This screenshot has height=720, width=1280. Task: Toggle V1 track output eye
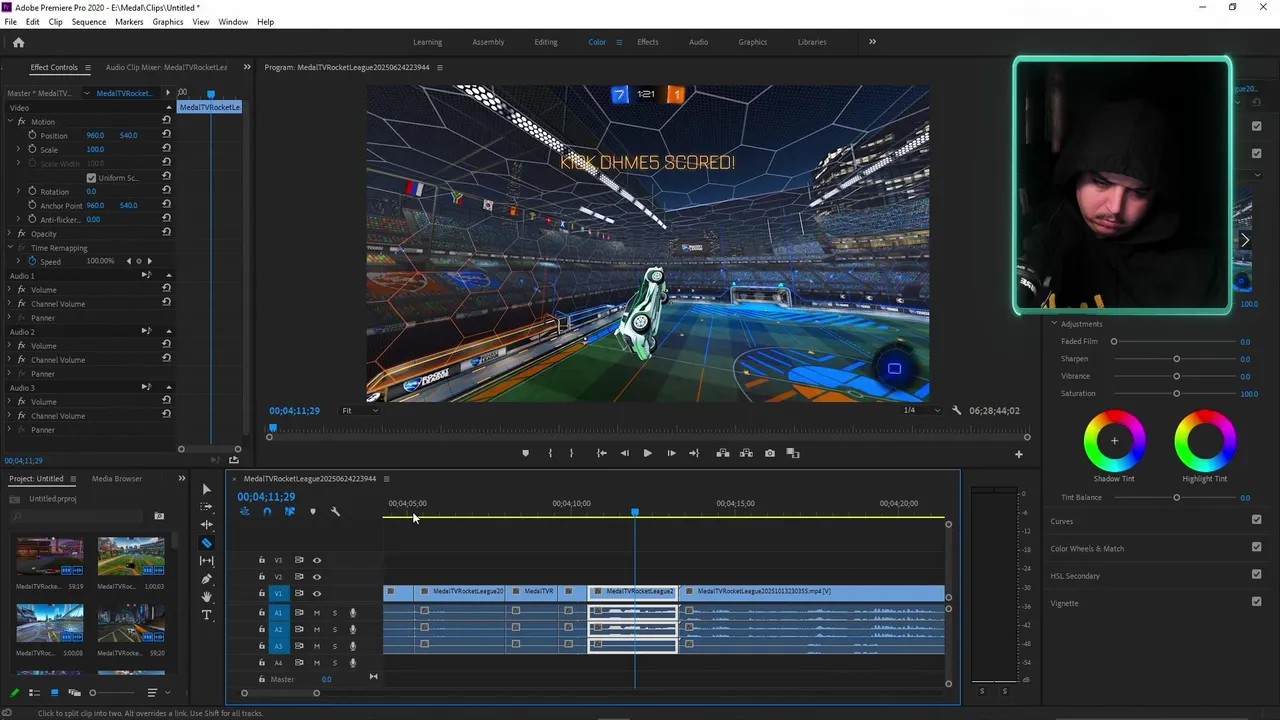[x=317, y=594]
